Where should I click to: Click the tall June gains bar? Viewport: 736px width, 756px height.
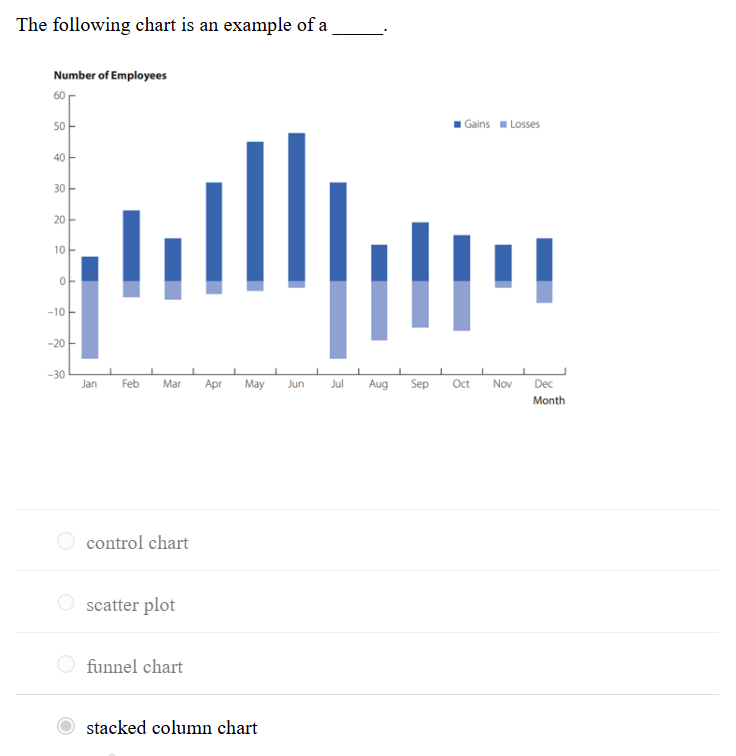(297, 205)
